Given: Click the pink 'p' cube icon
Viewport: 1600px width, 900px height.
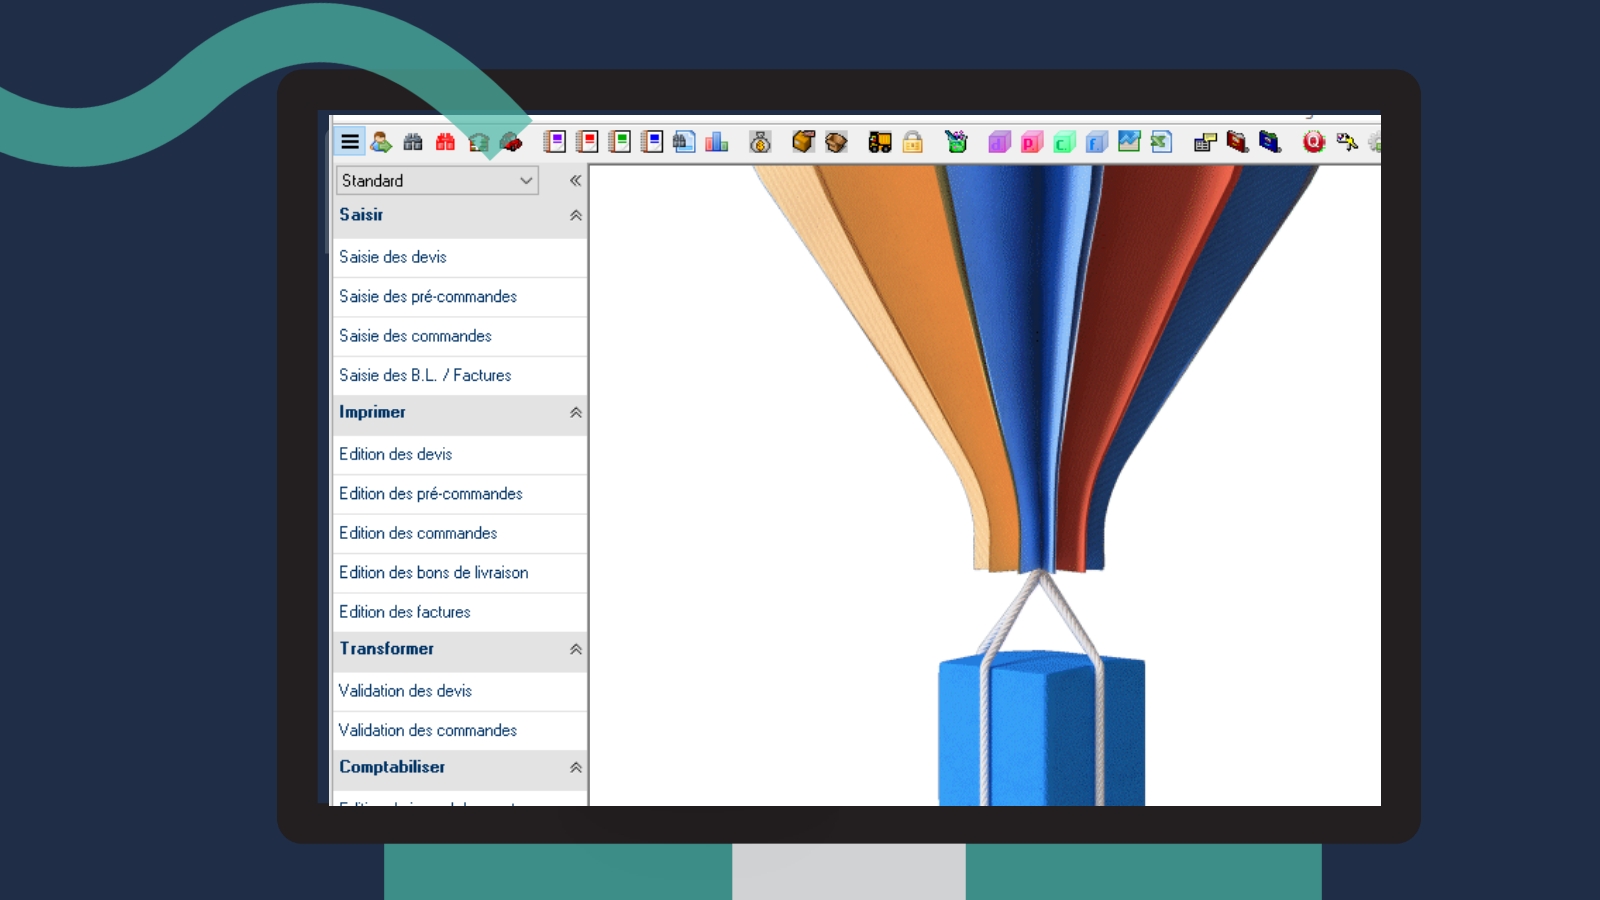Looking at the screenshot, I should tap(1032, 142).
